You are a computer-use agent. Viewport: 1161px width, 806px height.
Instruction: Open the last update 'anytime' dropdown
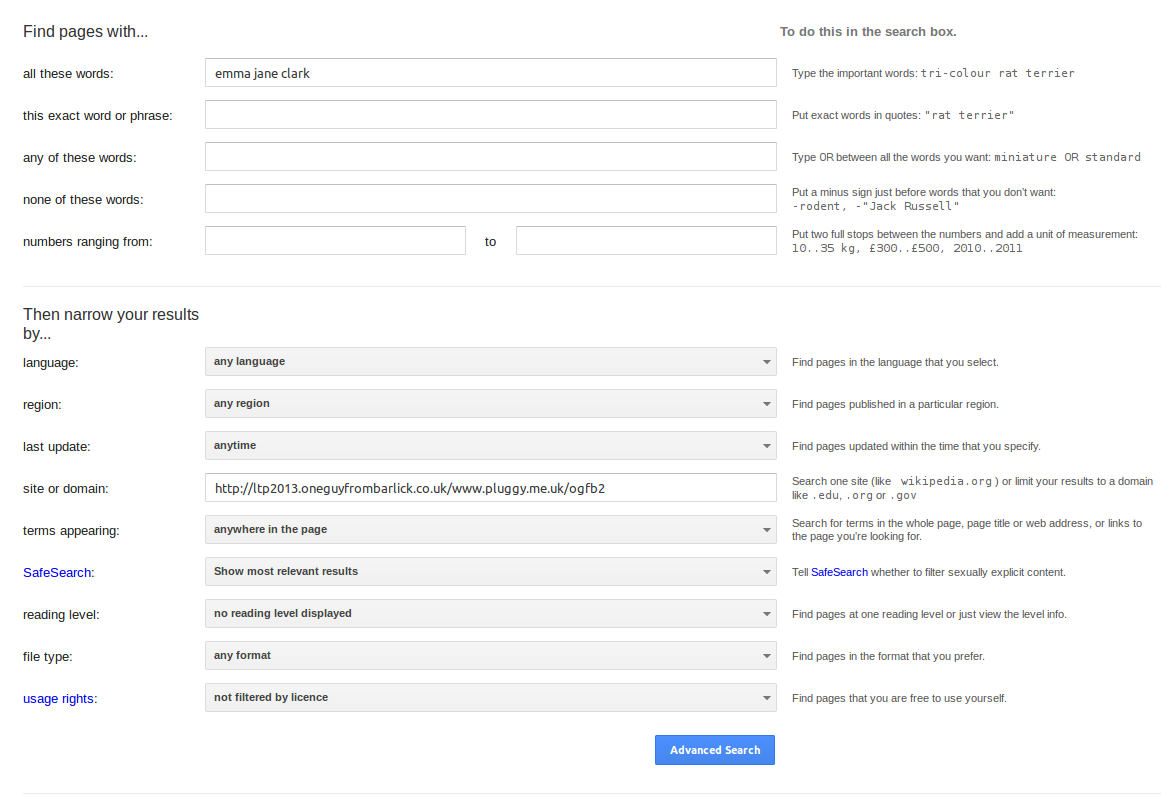490,446
